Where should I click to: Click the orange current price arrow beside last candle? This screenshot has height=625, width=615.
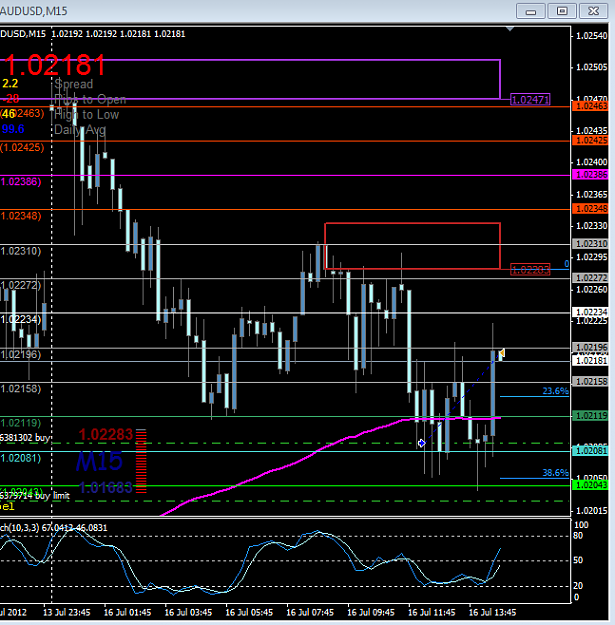(x=502, y=353)
